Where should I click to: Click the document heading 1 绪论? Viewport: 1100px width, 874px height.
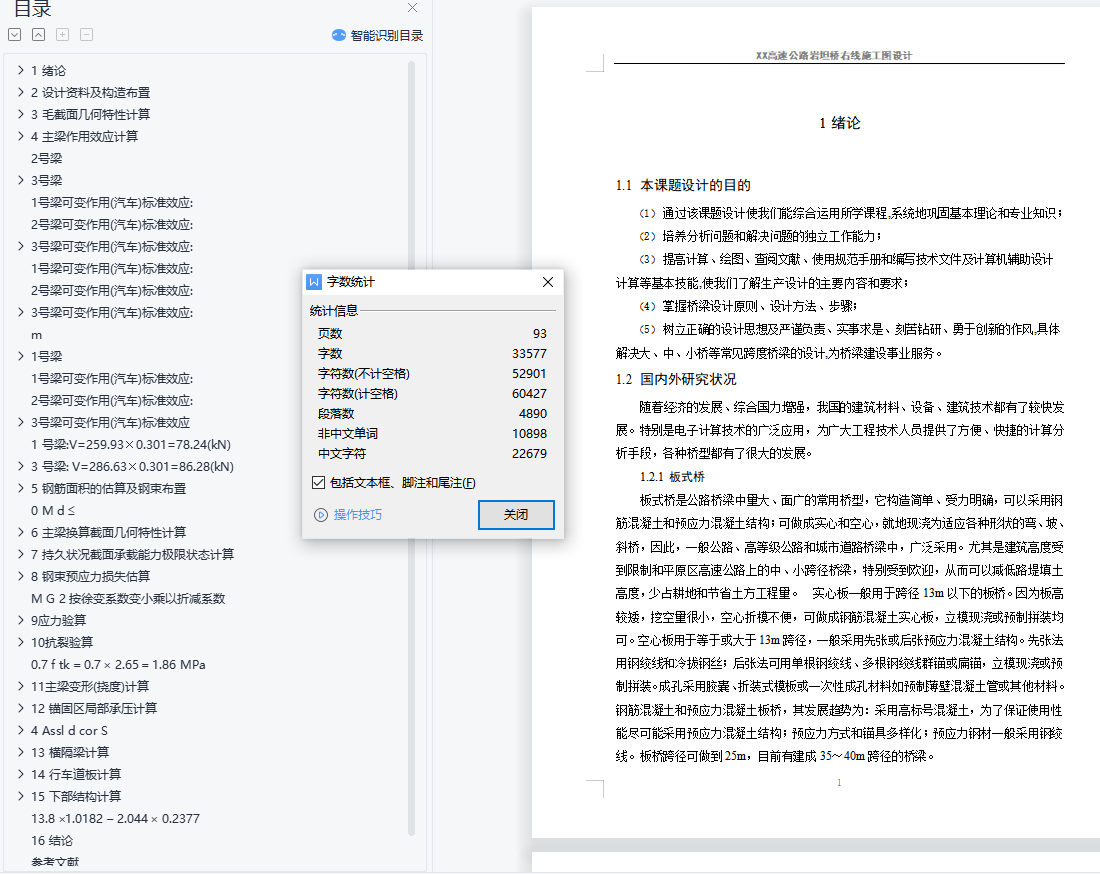(x=840, y=123)
